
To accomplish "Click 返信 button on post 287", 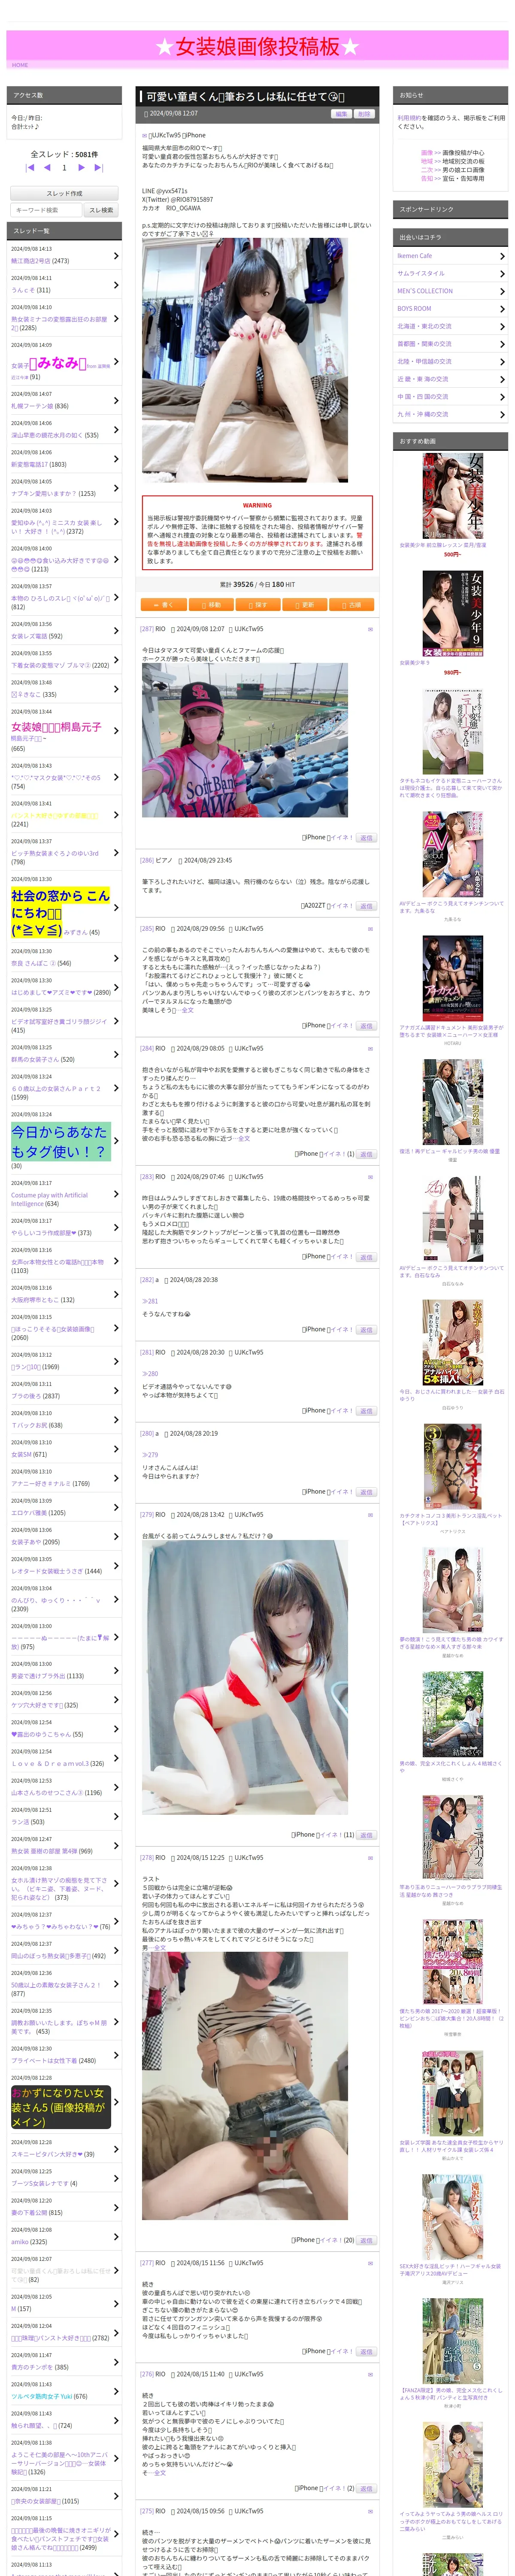I will (x=366, y=837).
